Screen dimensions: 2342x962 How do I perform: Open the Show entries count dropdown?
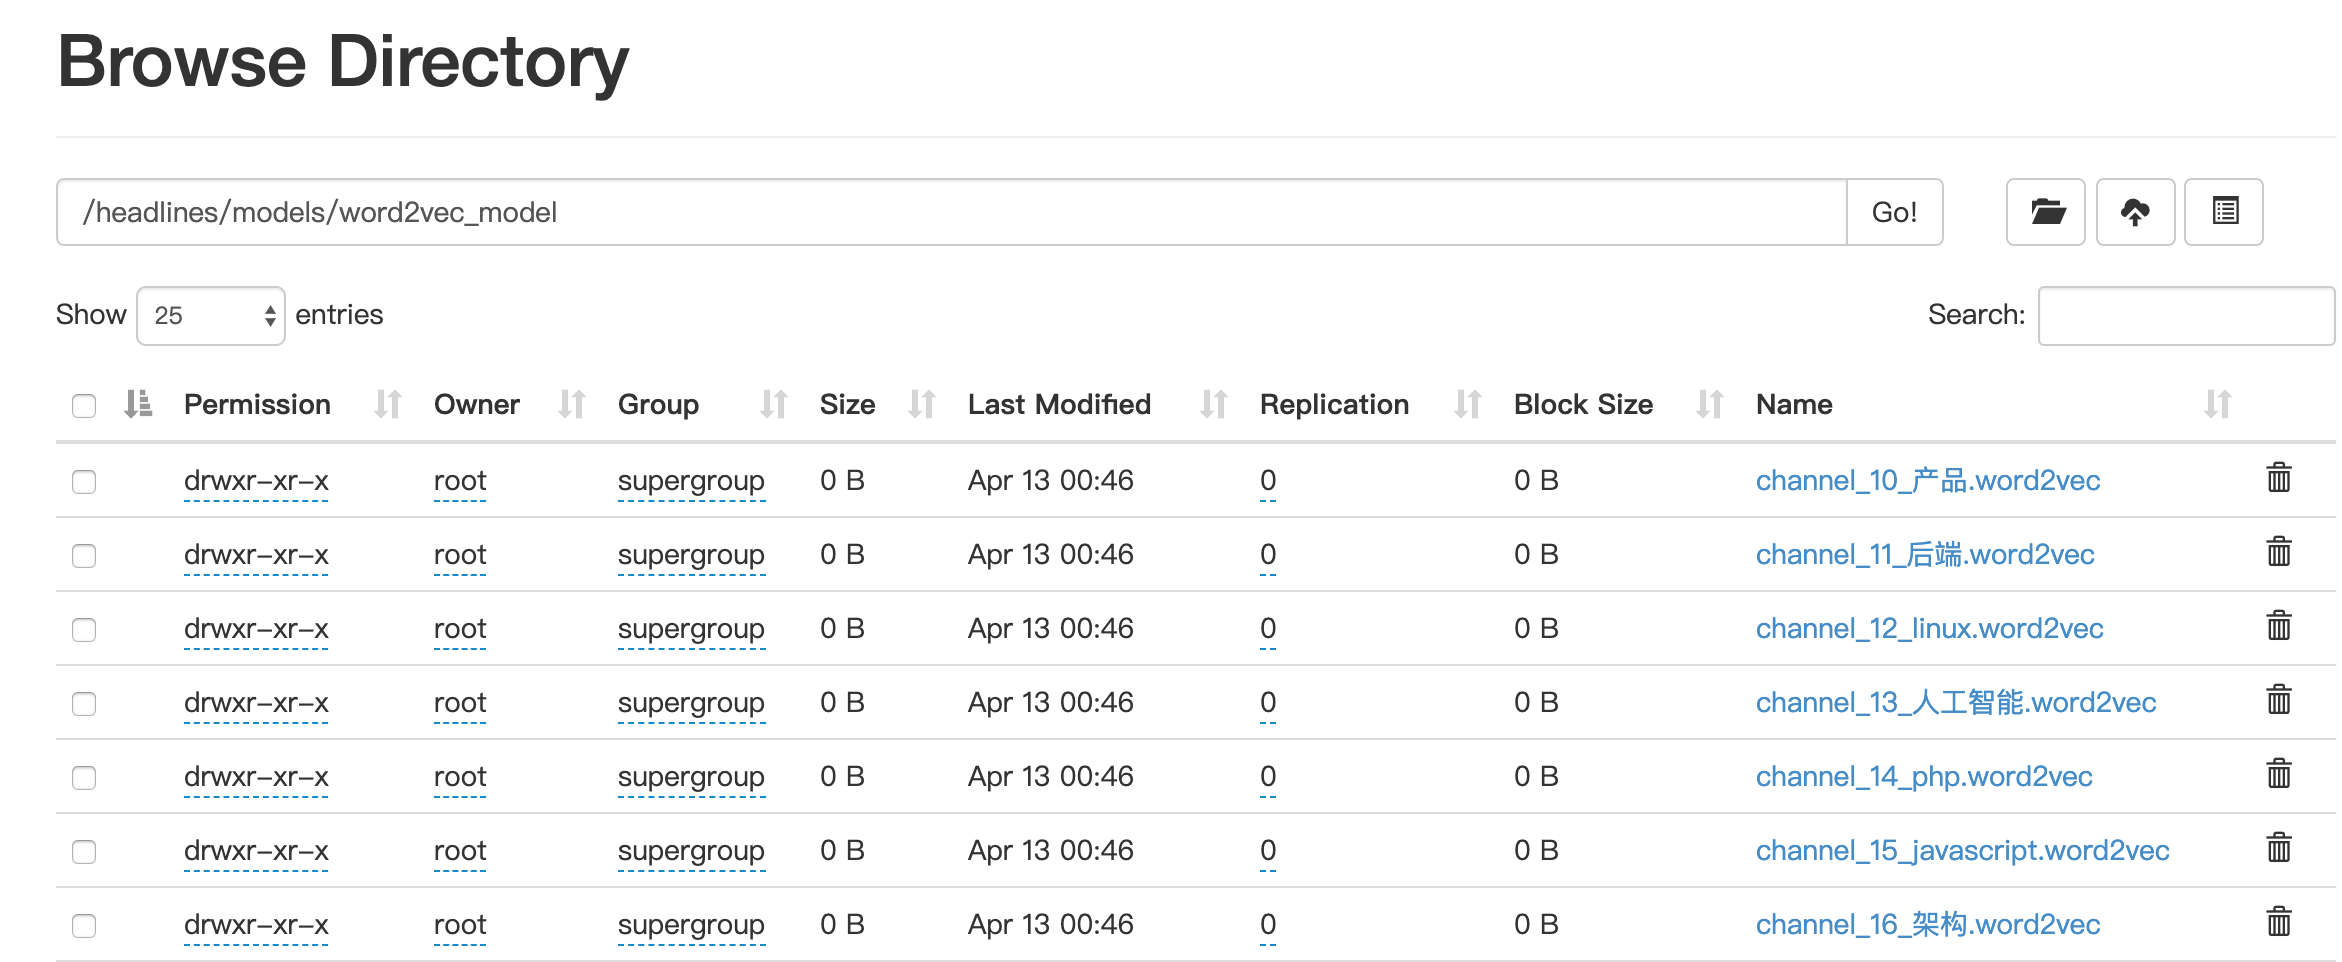211,316
